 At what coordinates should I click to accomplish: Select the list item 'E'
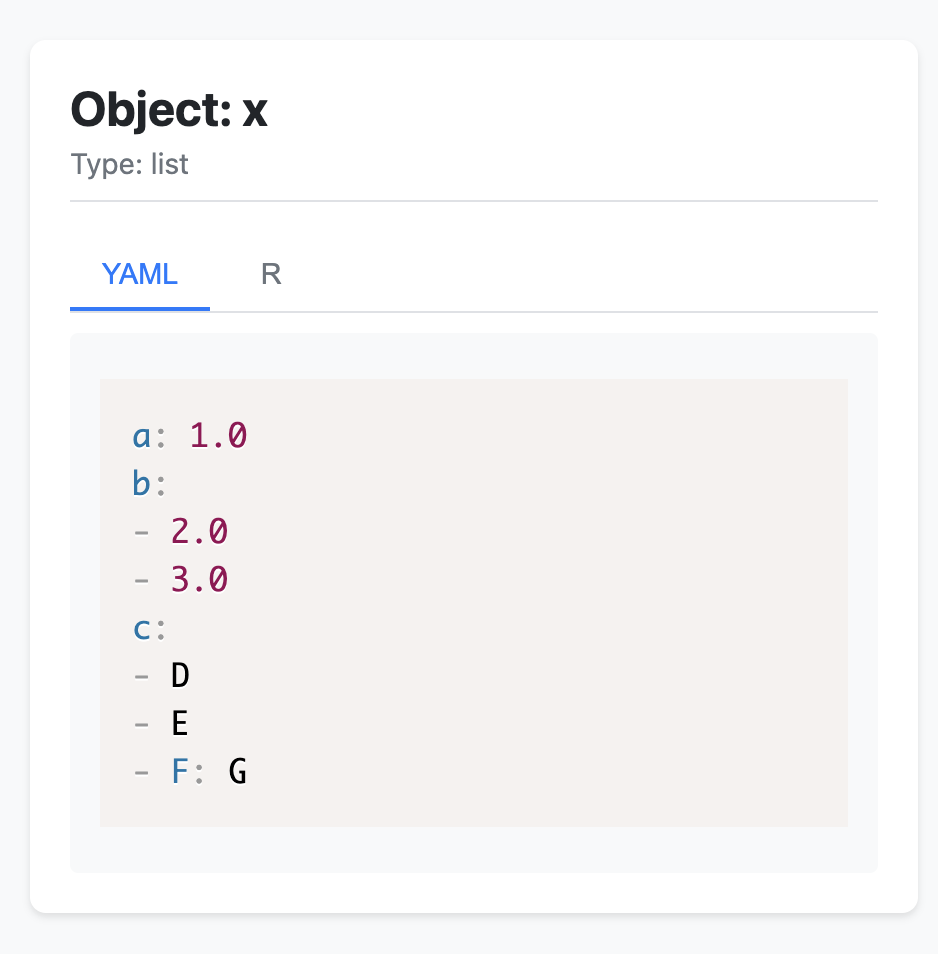[x=179, y=723]
